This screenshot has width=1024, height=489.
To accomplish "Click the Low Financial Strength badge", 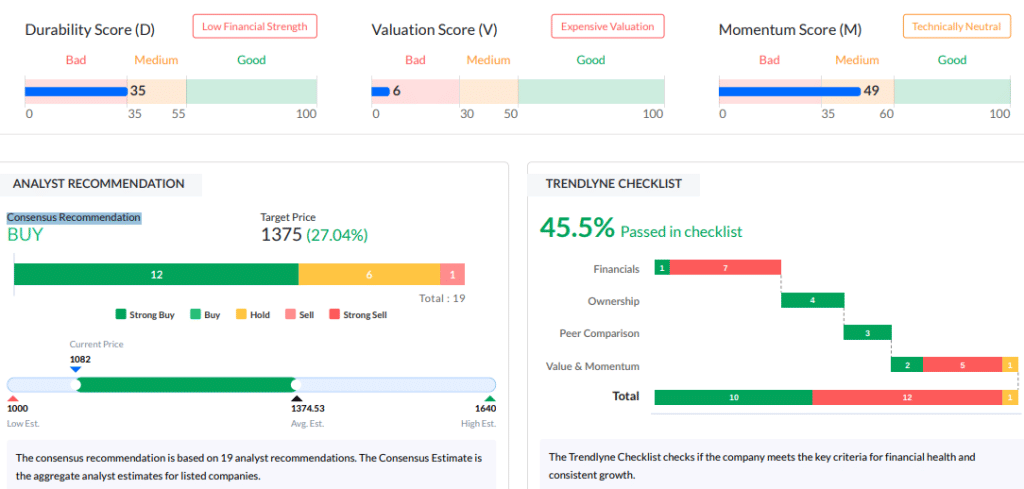I will click(x=254, y=27).
